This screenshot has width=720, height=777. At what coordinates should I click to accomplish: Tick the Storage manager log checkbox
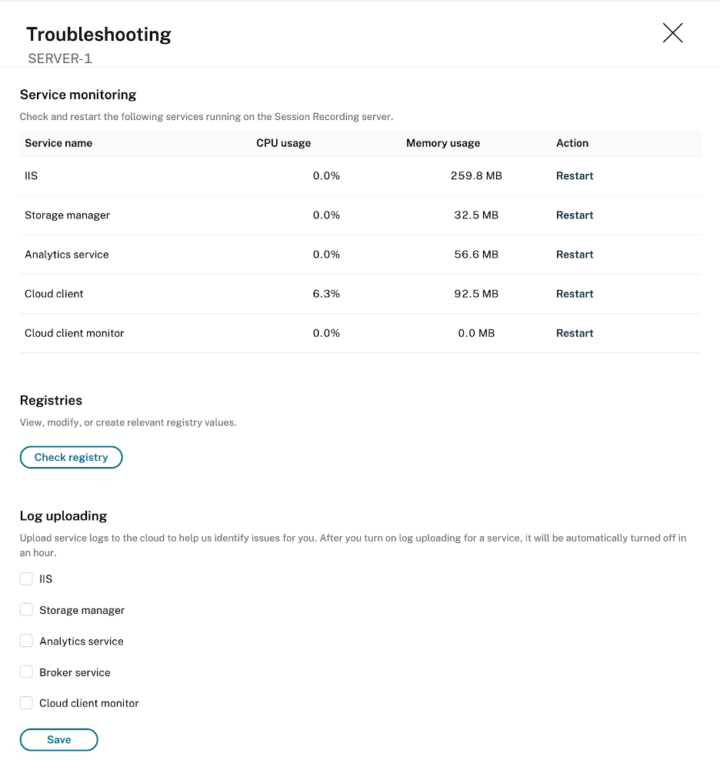point(27,610)
